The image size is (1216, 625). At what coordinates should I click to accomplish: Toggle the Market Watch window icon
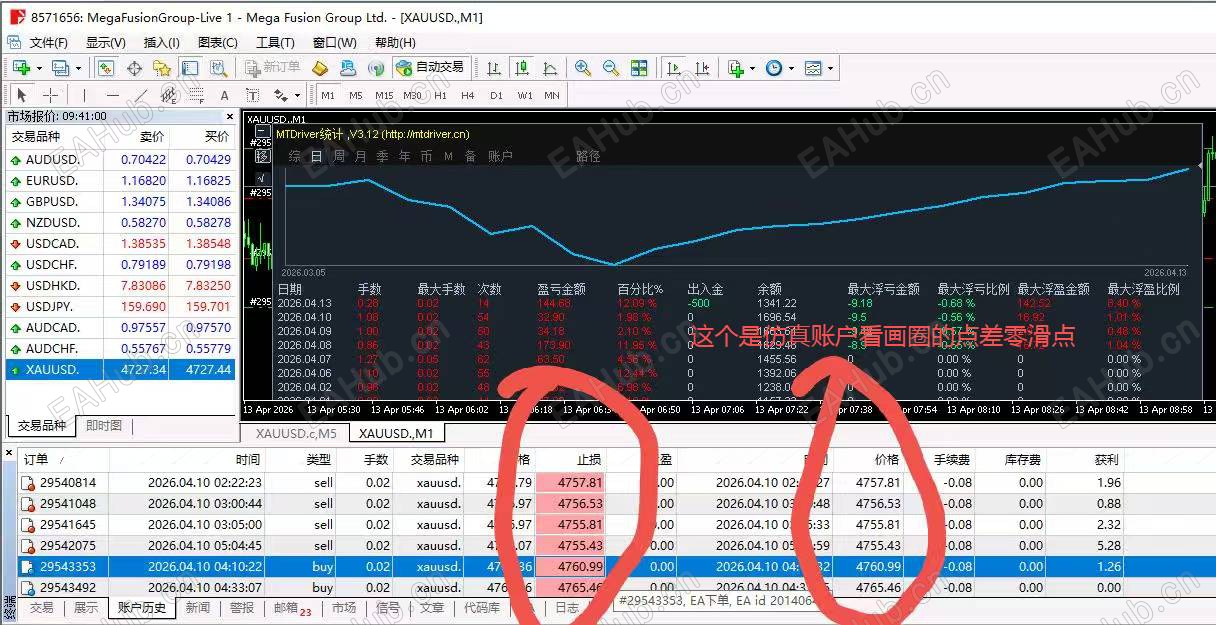[x=105, y=68]
